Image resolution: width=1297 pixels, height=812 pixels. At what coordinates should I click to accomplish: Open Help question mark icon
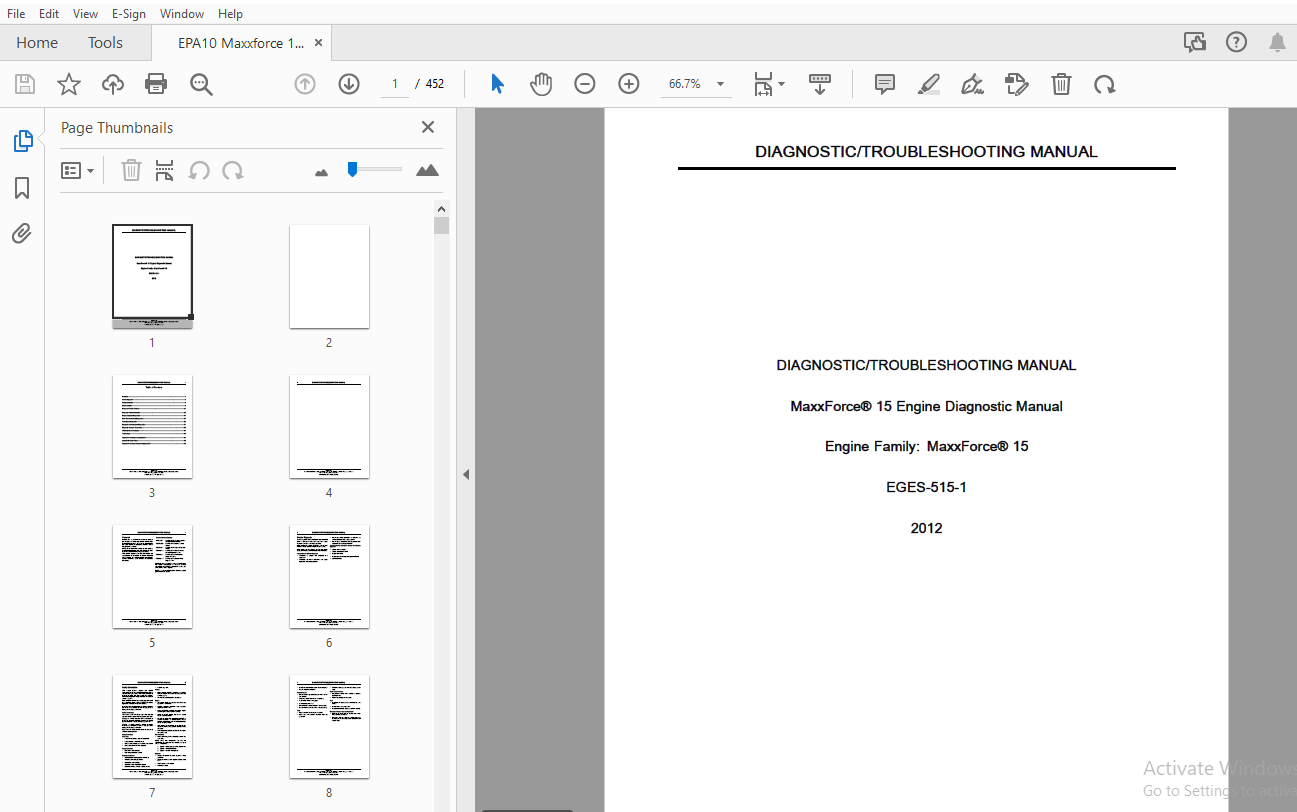1237,42
